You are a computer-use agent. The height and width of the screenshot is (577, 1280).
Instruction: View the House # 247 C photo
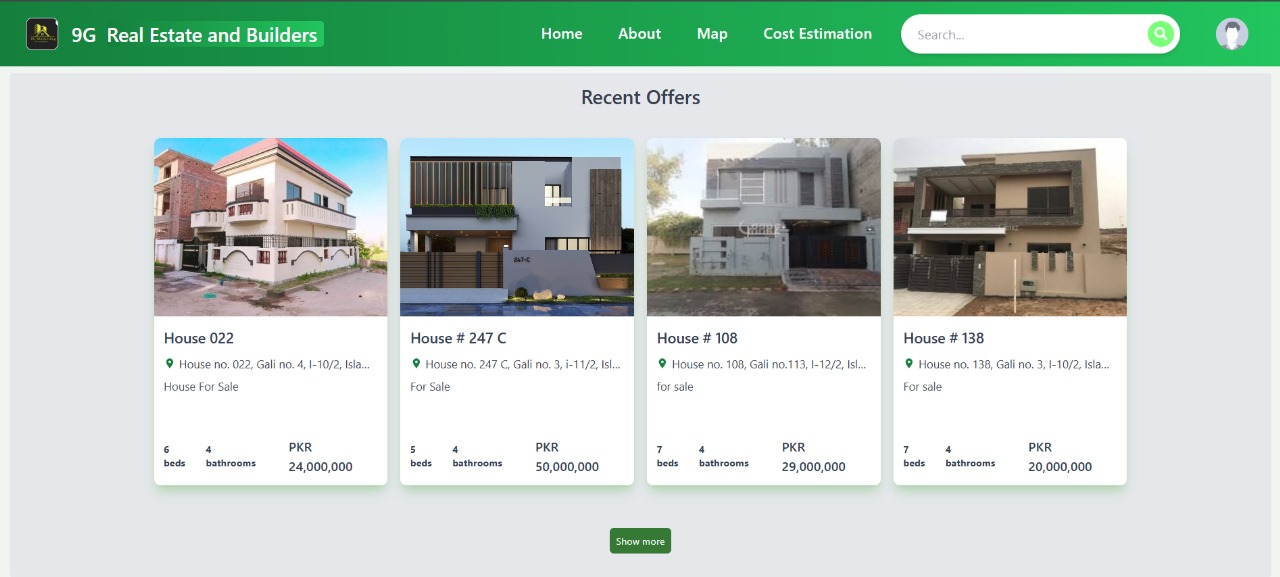(517, 227)
